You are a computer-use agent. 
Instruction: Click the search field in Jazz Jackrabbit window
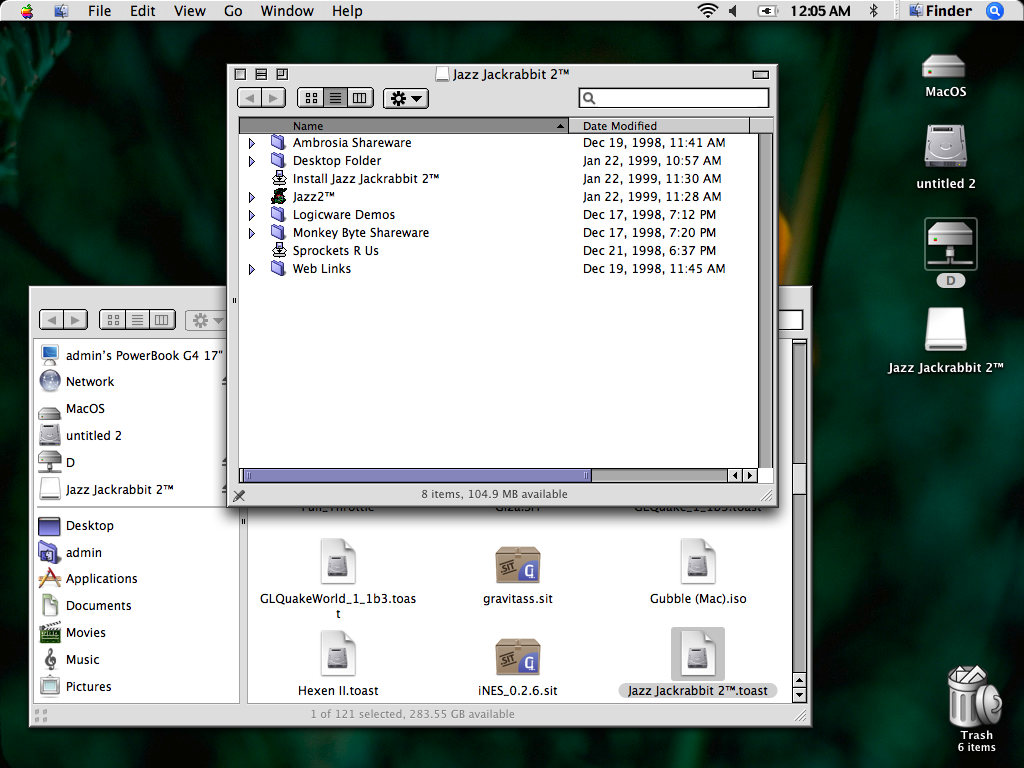click(673, 98)
